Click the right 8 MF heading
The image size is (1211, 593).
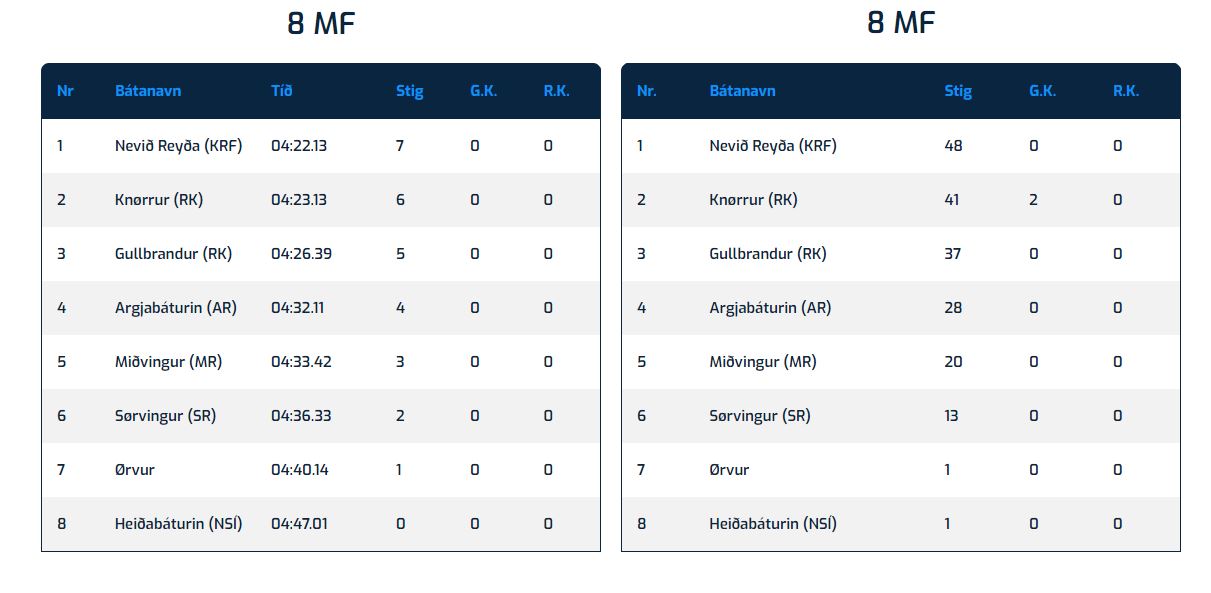900,23
